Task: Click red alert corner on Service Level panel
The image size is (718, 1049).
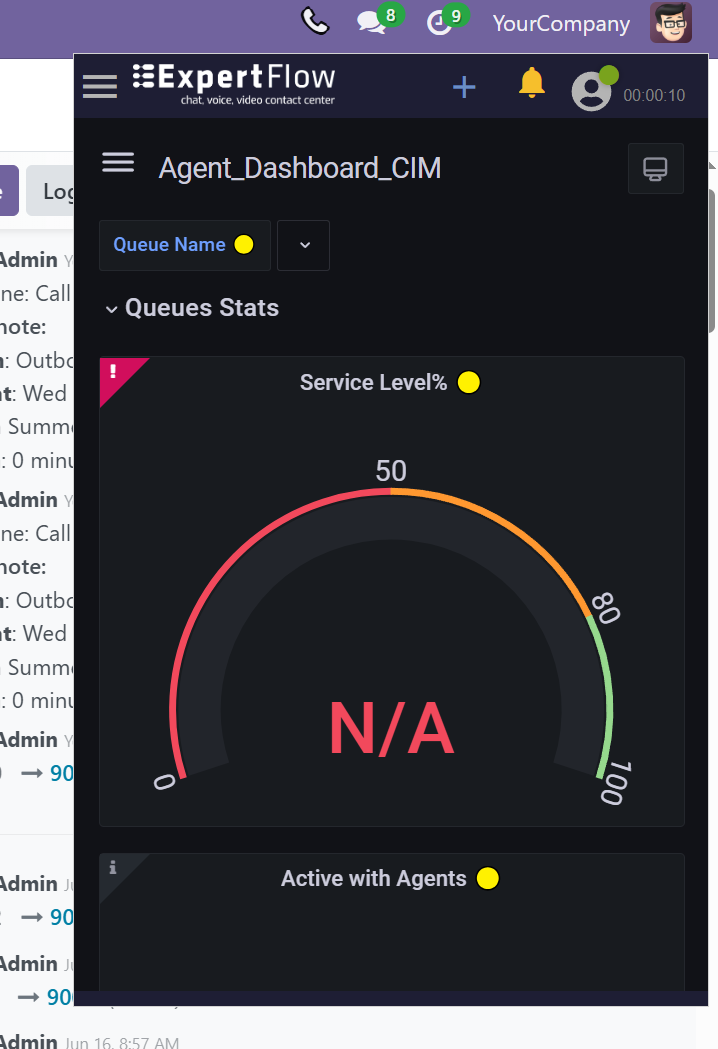Action: click(x=114, y=372)
